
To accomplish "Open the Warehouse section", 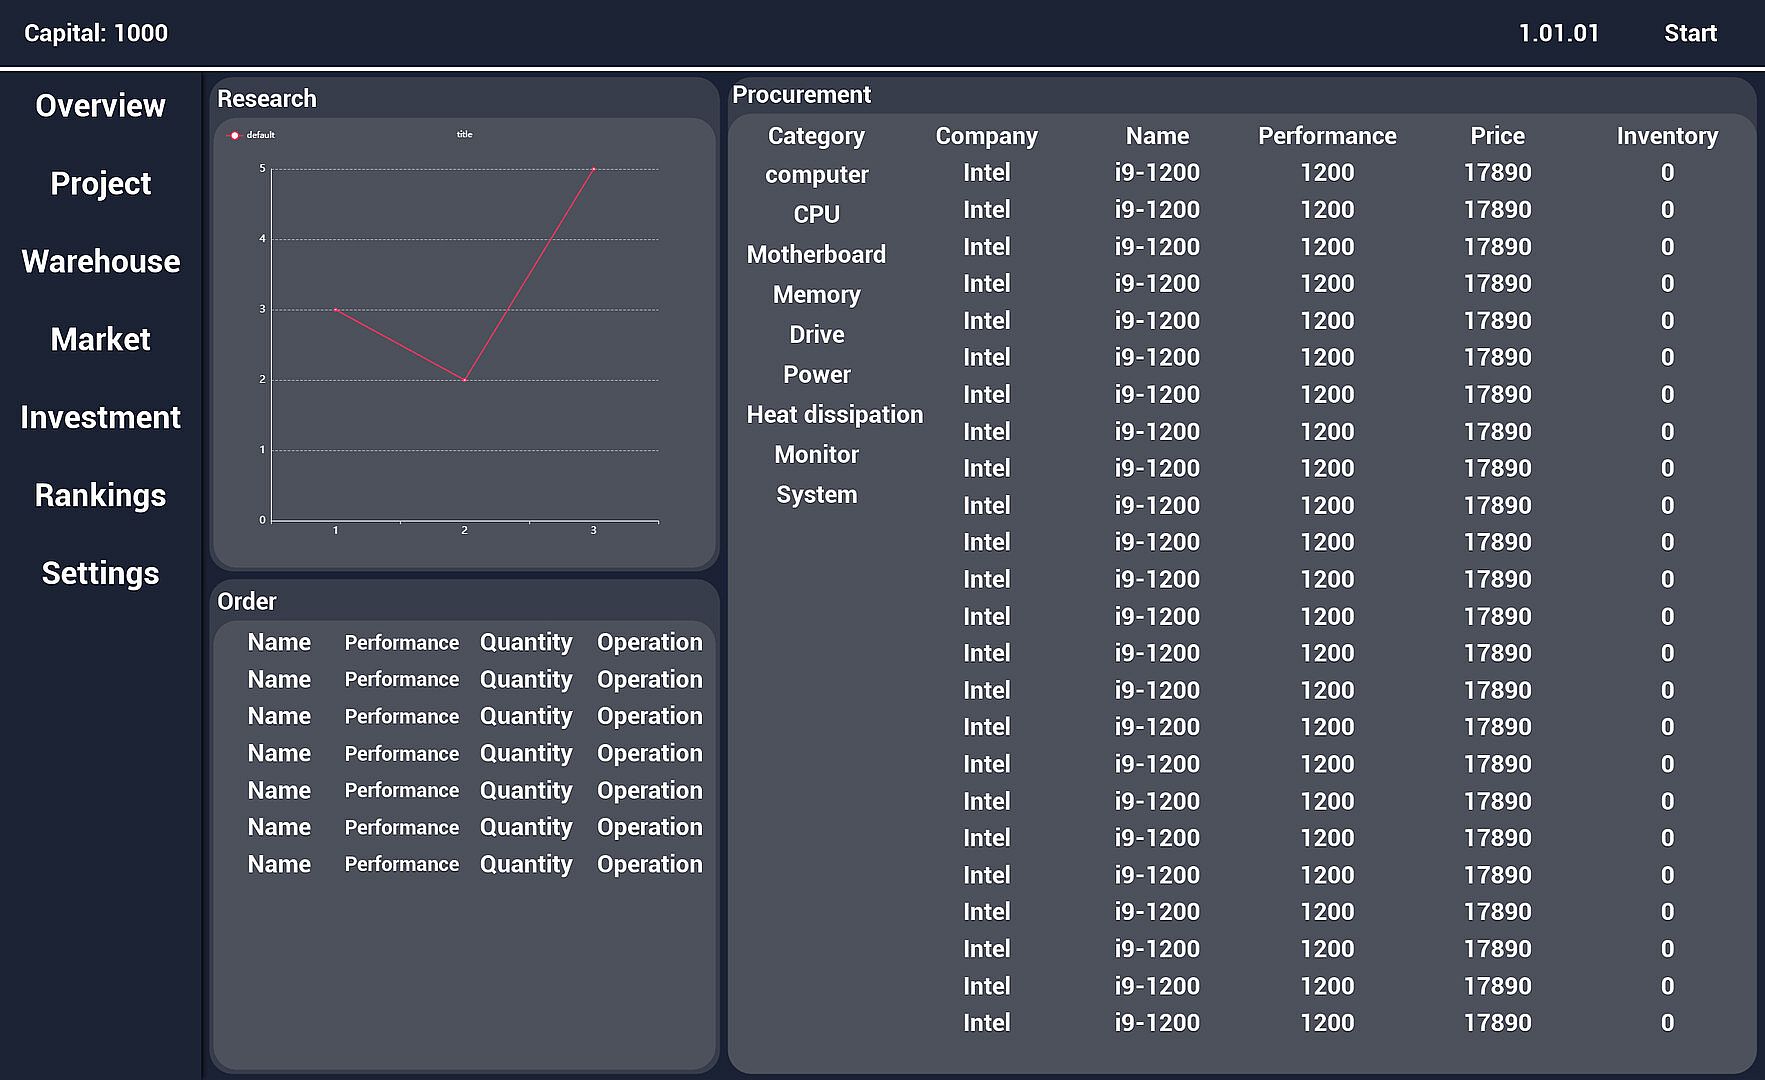I will (x=100, y=262).
